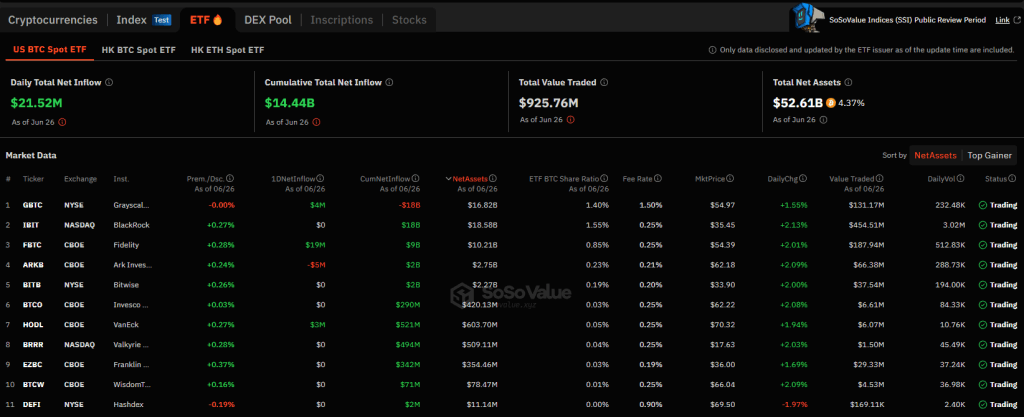Click info icon beside Total Net Assets date
Viewport: 1024px width, 417px height.
point(824,119)
